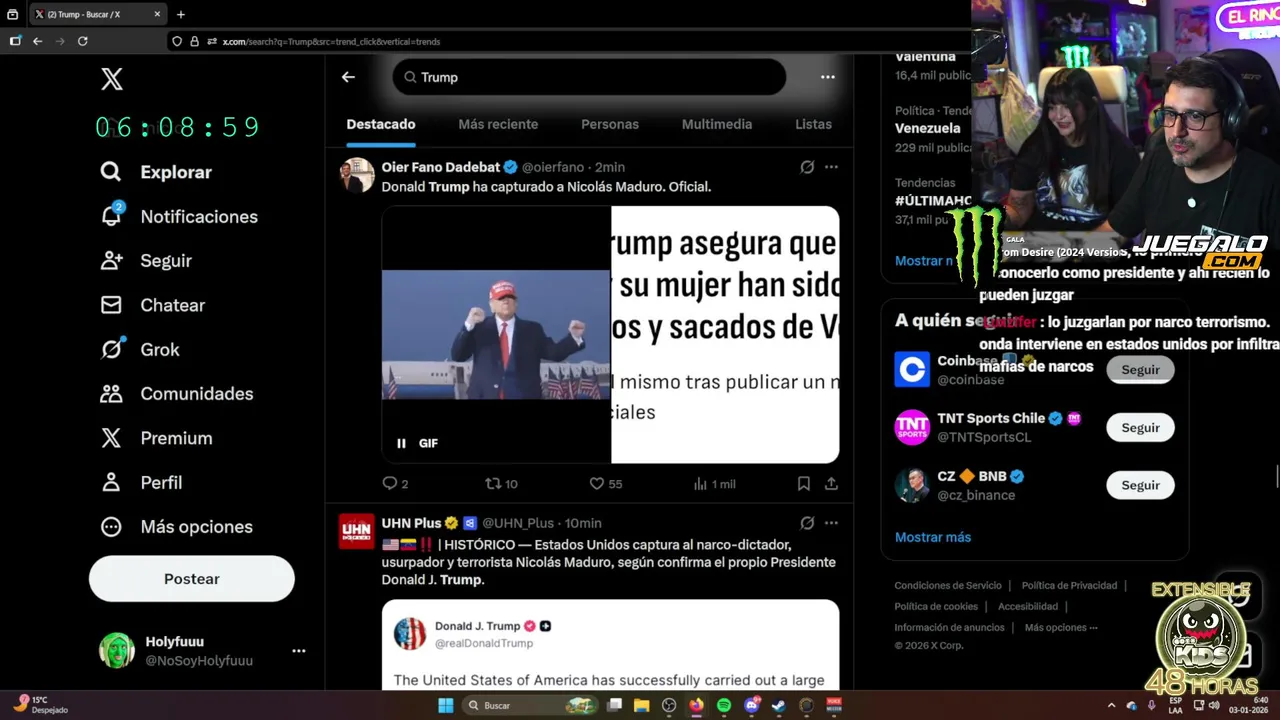
Task: Open Política de cookies link
Action: pyautogui.click(x=936, y=607)
